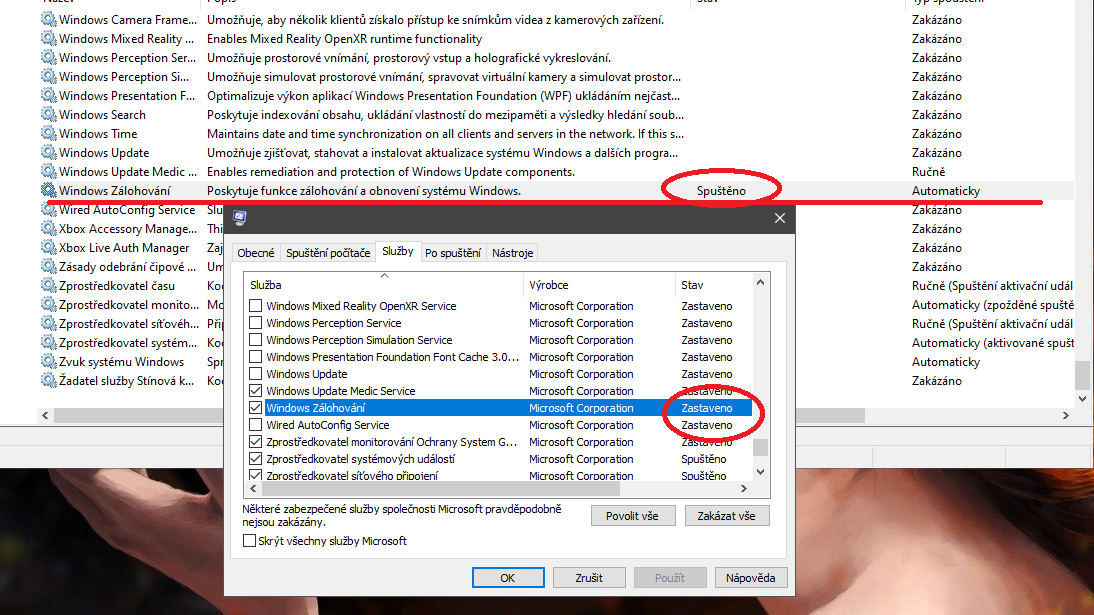This screenshot has height=615, width=1094.
Task: Open the Obecné tab
Action: (x=255, y=253)
